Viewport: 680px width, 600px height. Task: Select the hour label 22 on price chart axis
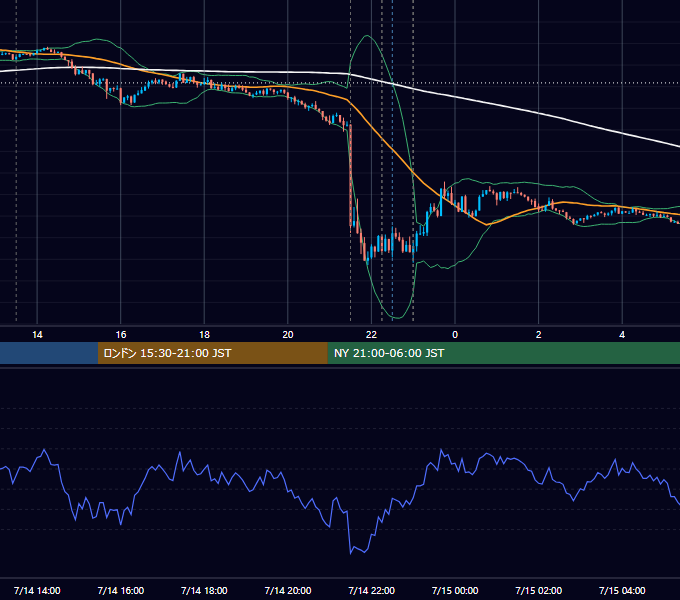(371, 335)
